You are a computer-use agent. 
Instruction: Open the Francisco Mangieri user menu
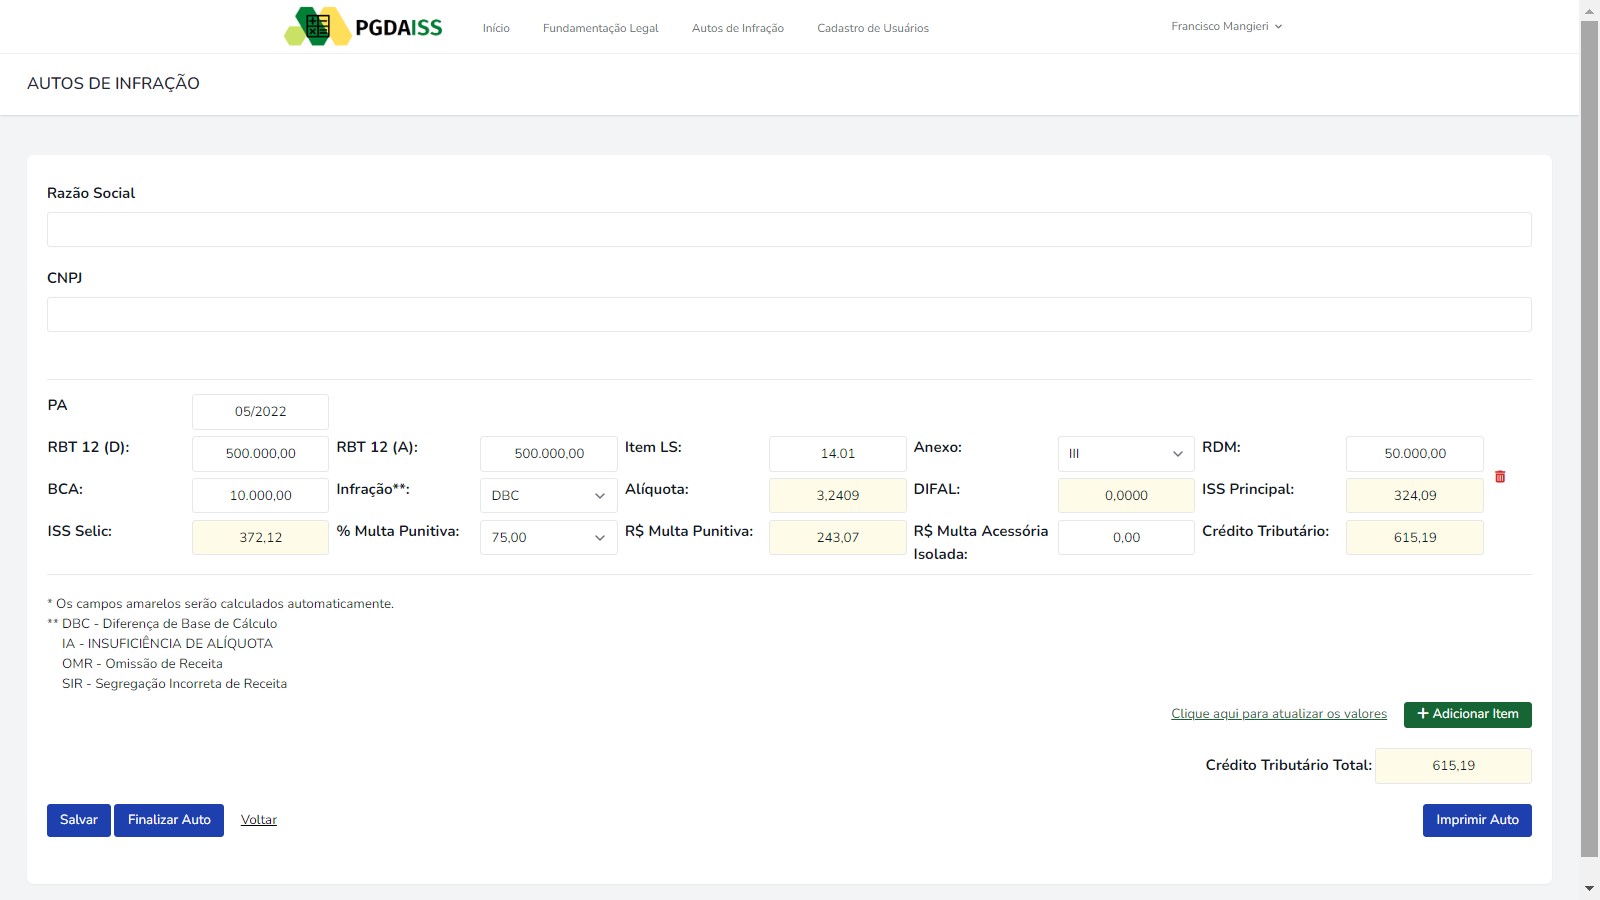[x=1226, y=27]
